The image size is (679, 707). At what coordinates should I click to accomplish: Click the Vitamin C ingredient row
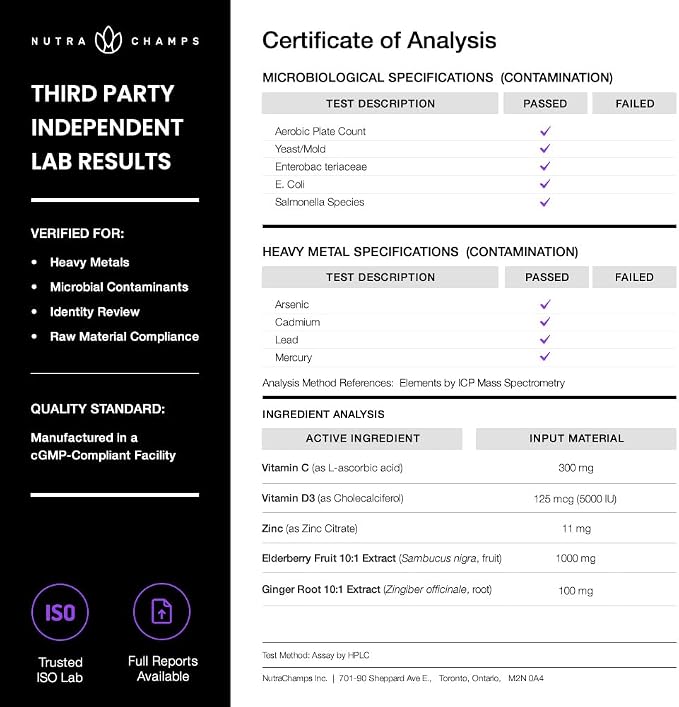(469, 468)
